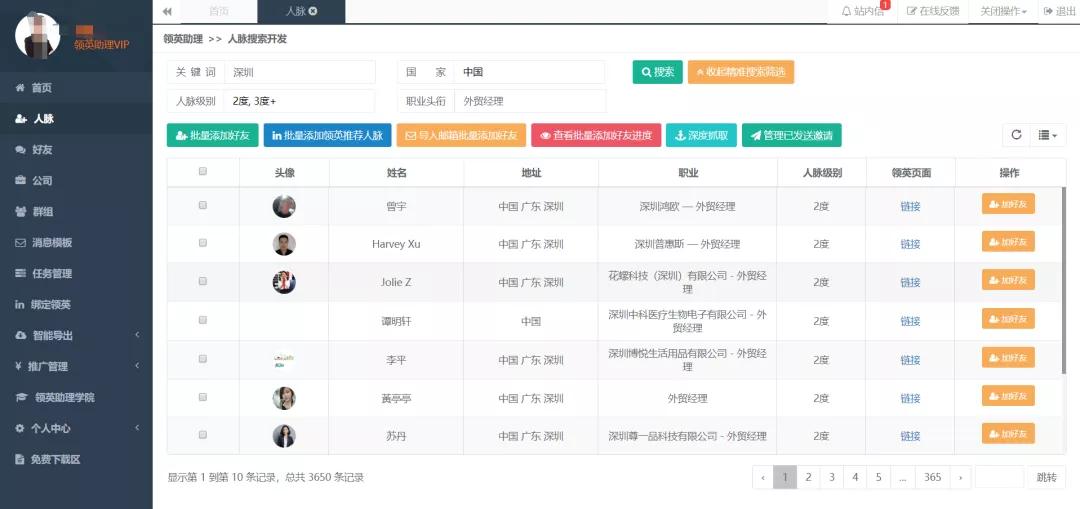Image resolution: width=1080 pixels, height=509 pixels.
Task: Toggle the select-all header checkbox
Action: click(202, 172)
